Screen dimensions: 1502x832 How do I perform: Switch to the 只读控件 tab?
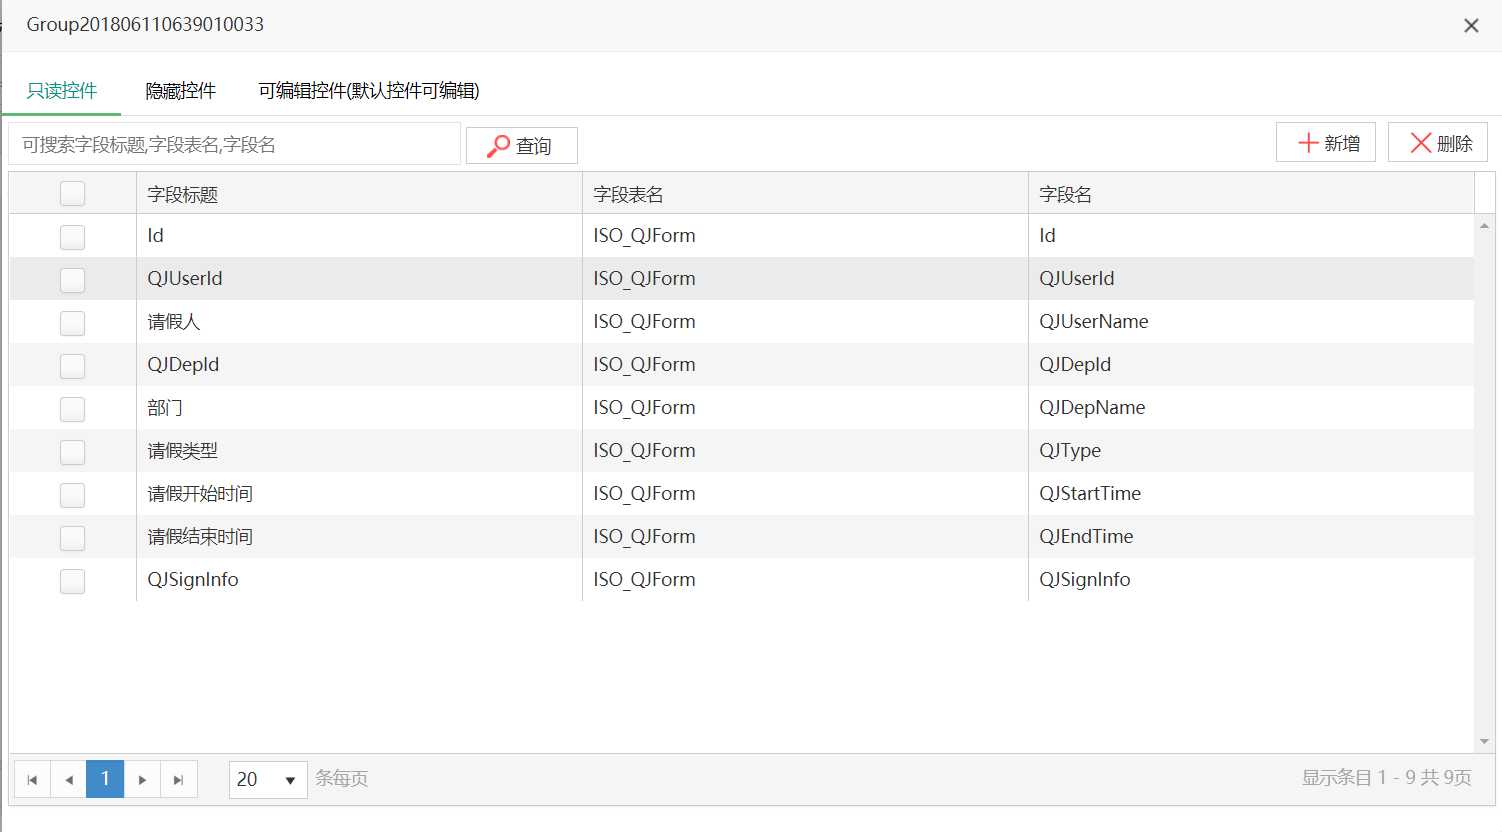click(61, 91)
